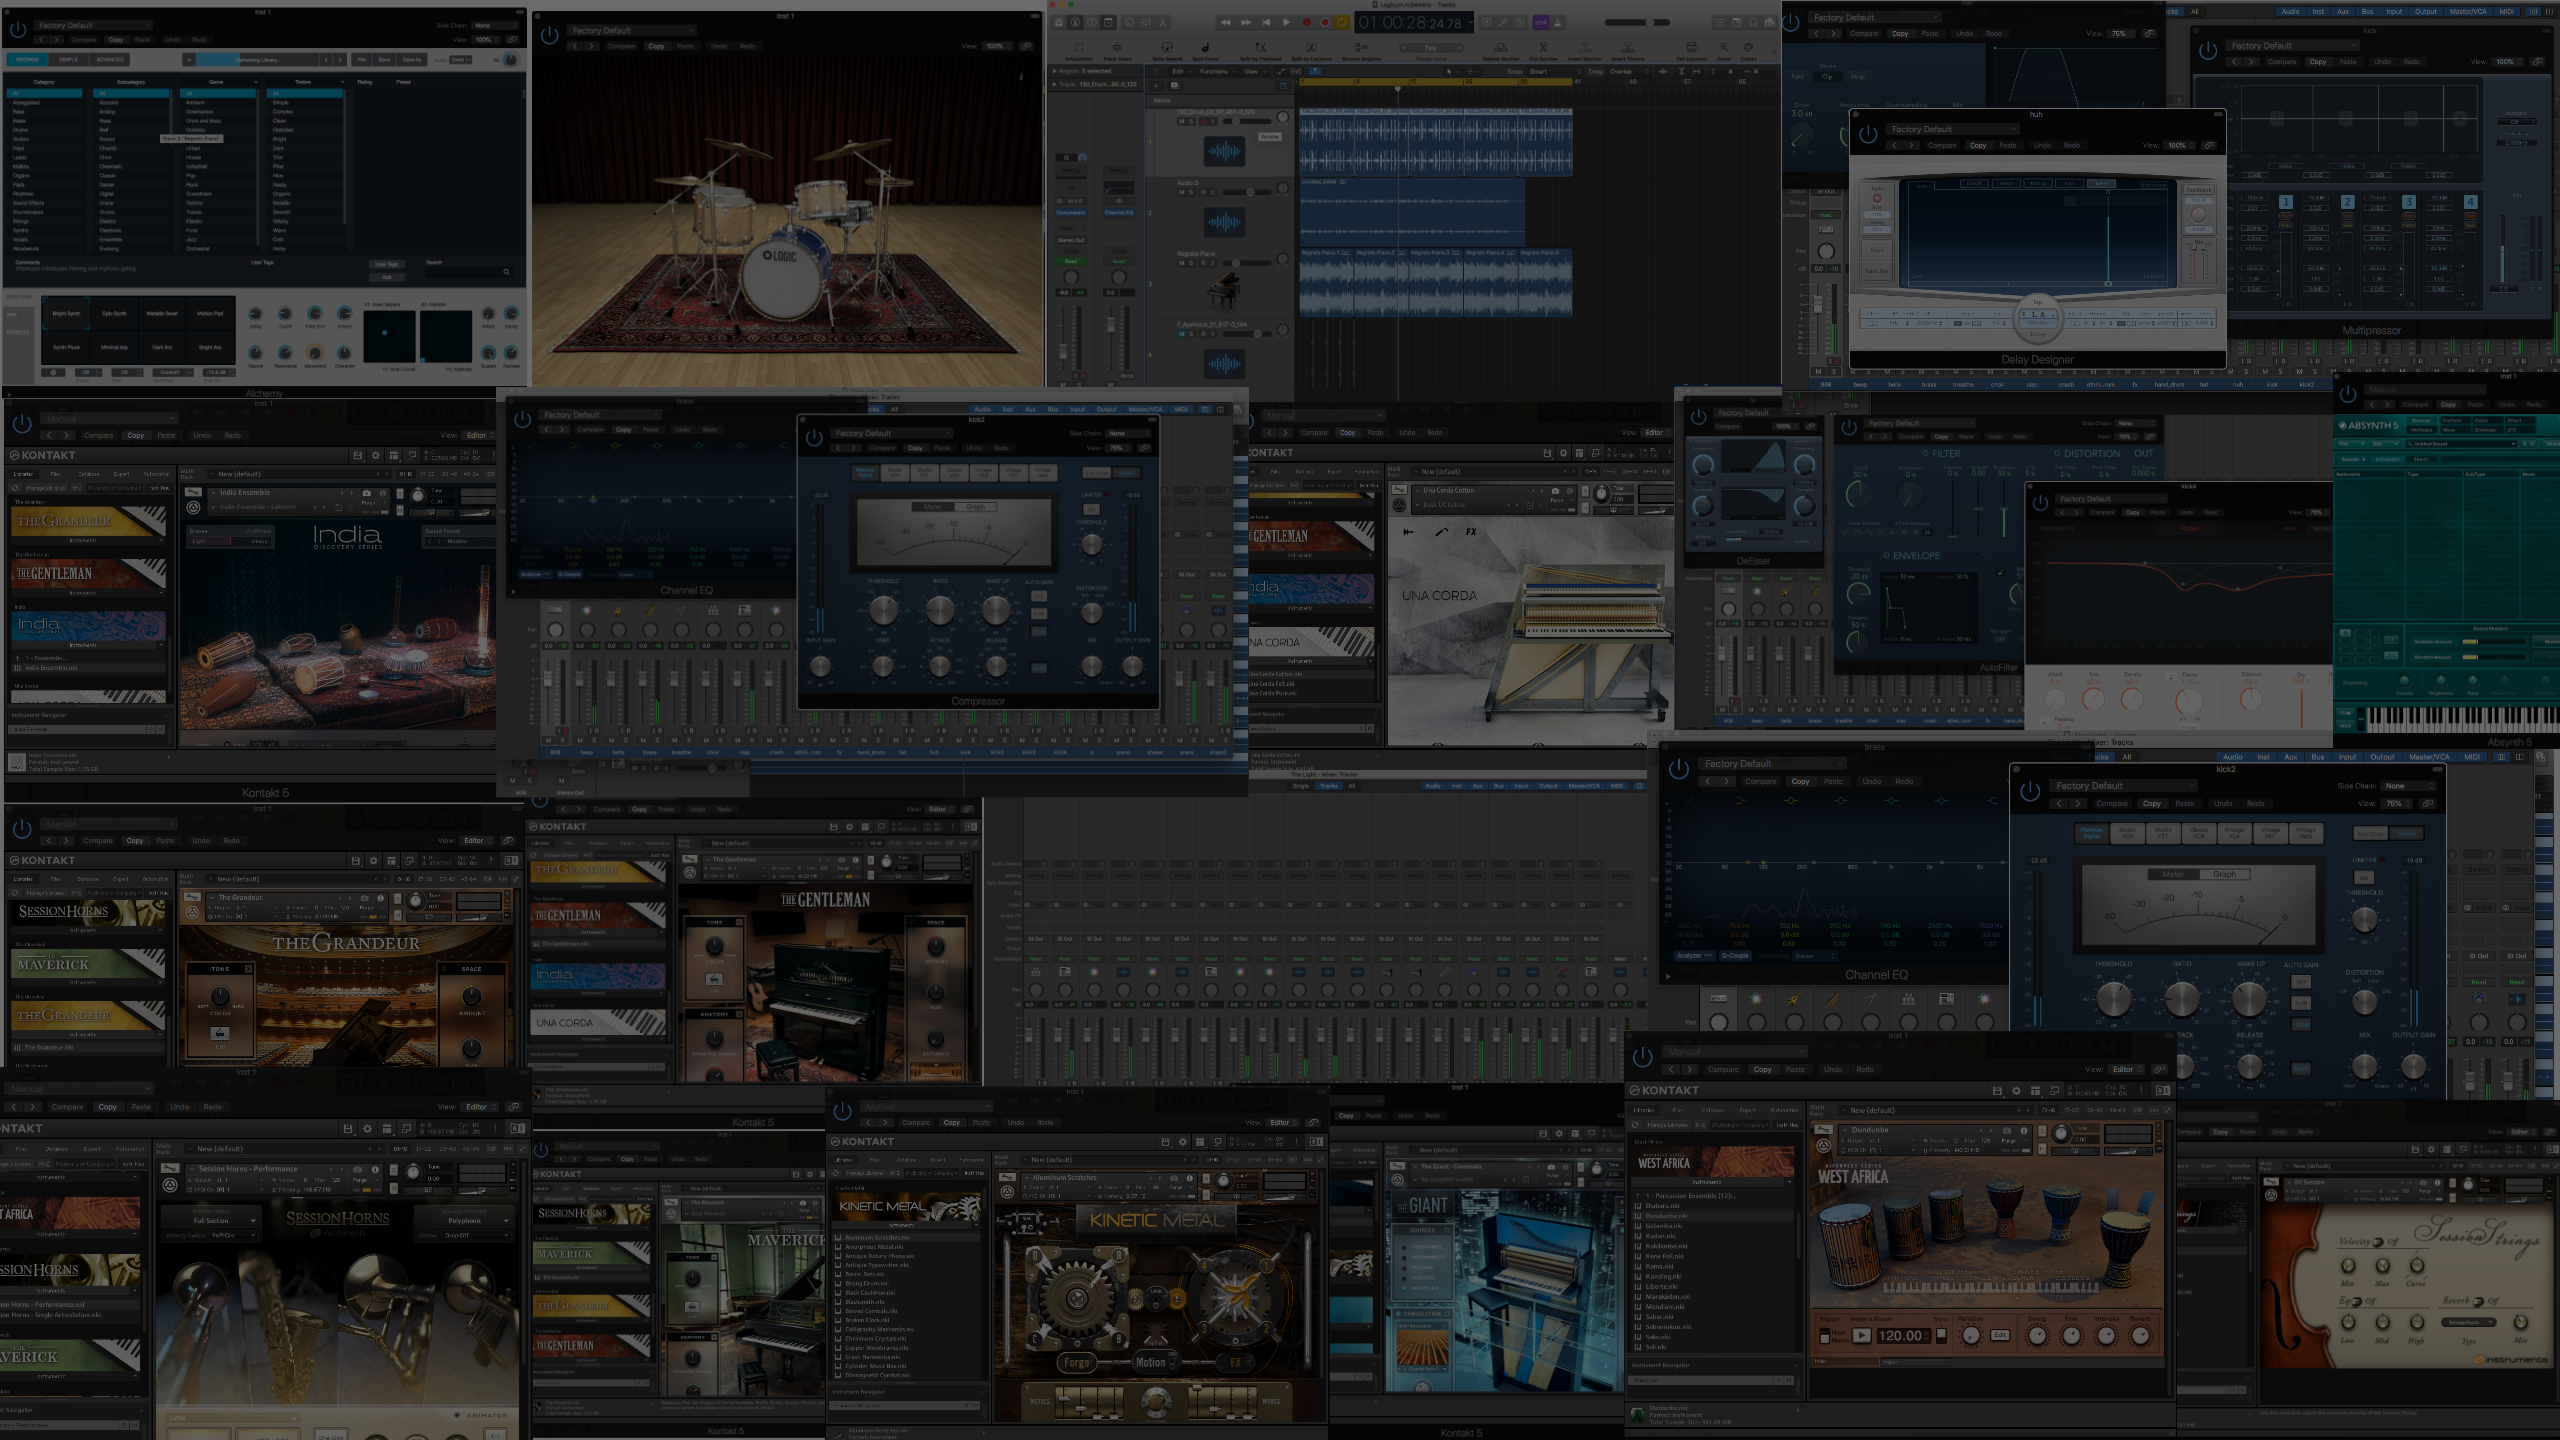This screenshot has width=2560, height=1440.
Task: Toggle the Velocity switch in Session Strings
Action: point(2378,1242)
